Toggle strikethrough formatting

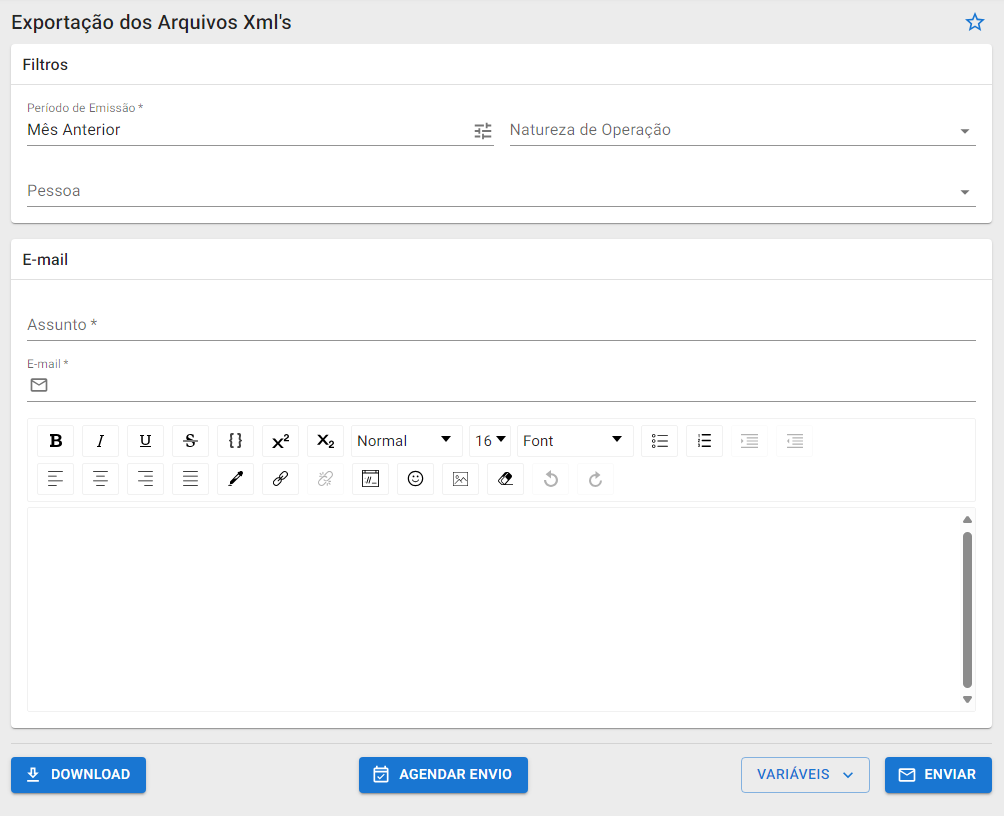[x=190, y=441]
